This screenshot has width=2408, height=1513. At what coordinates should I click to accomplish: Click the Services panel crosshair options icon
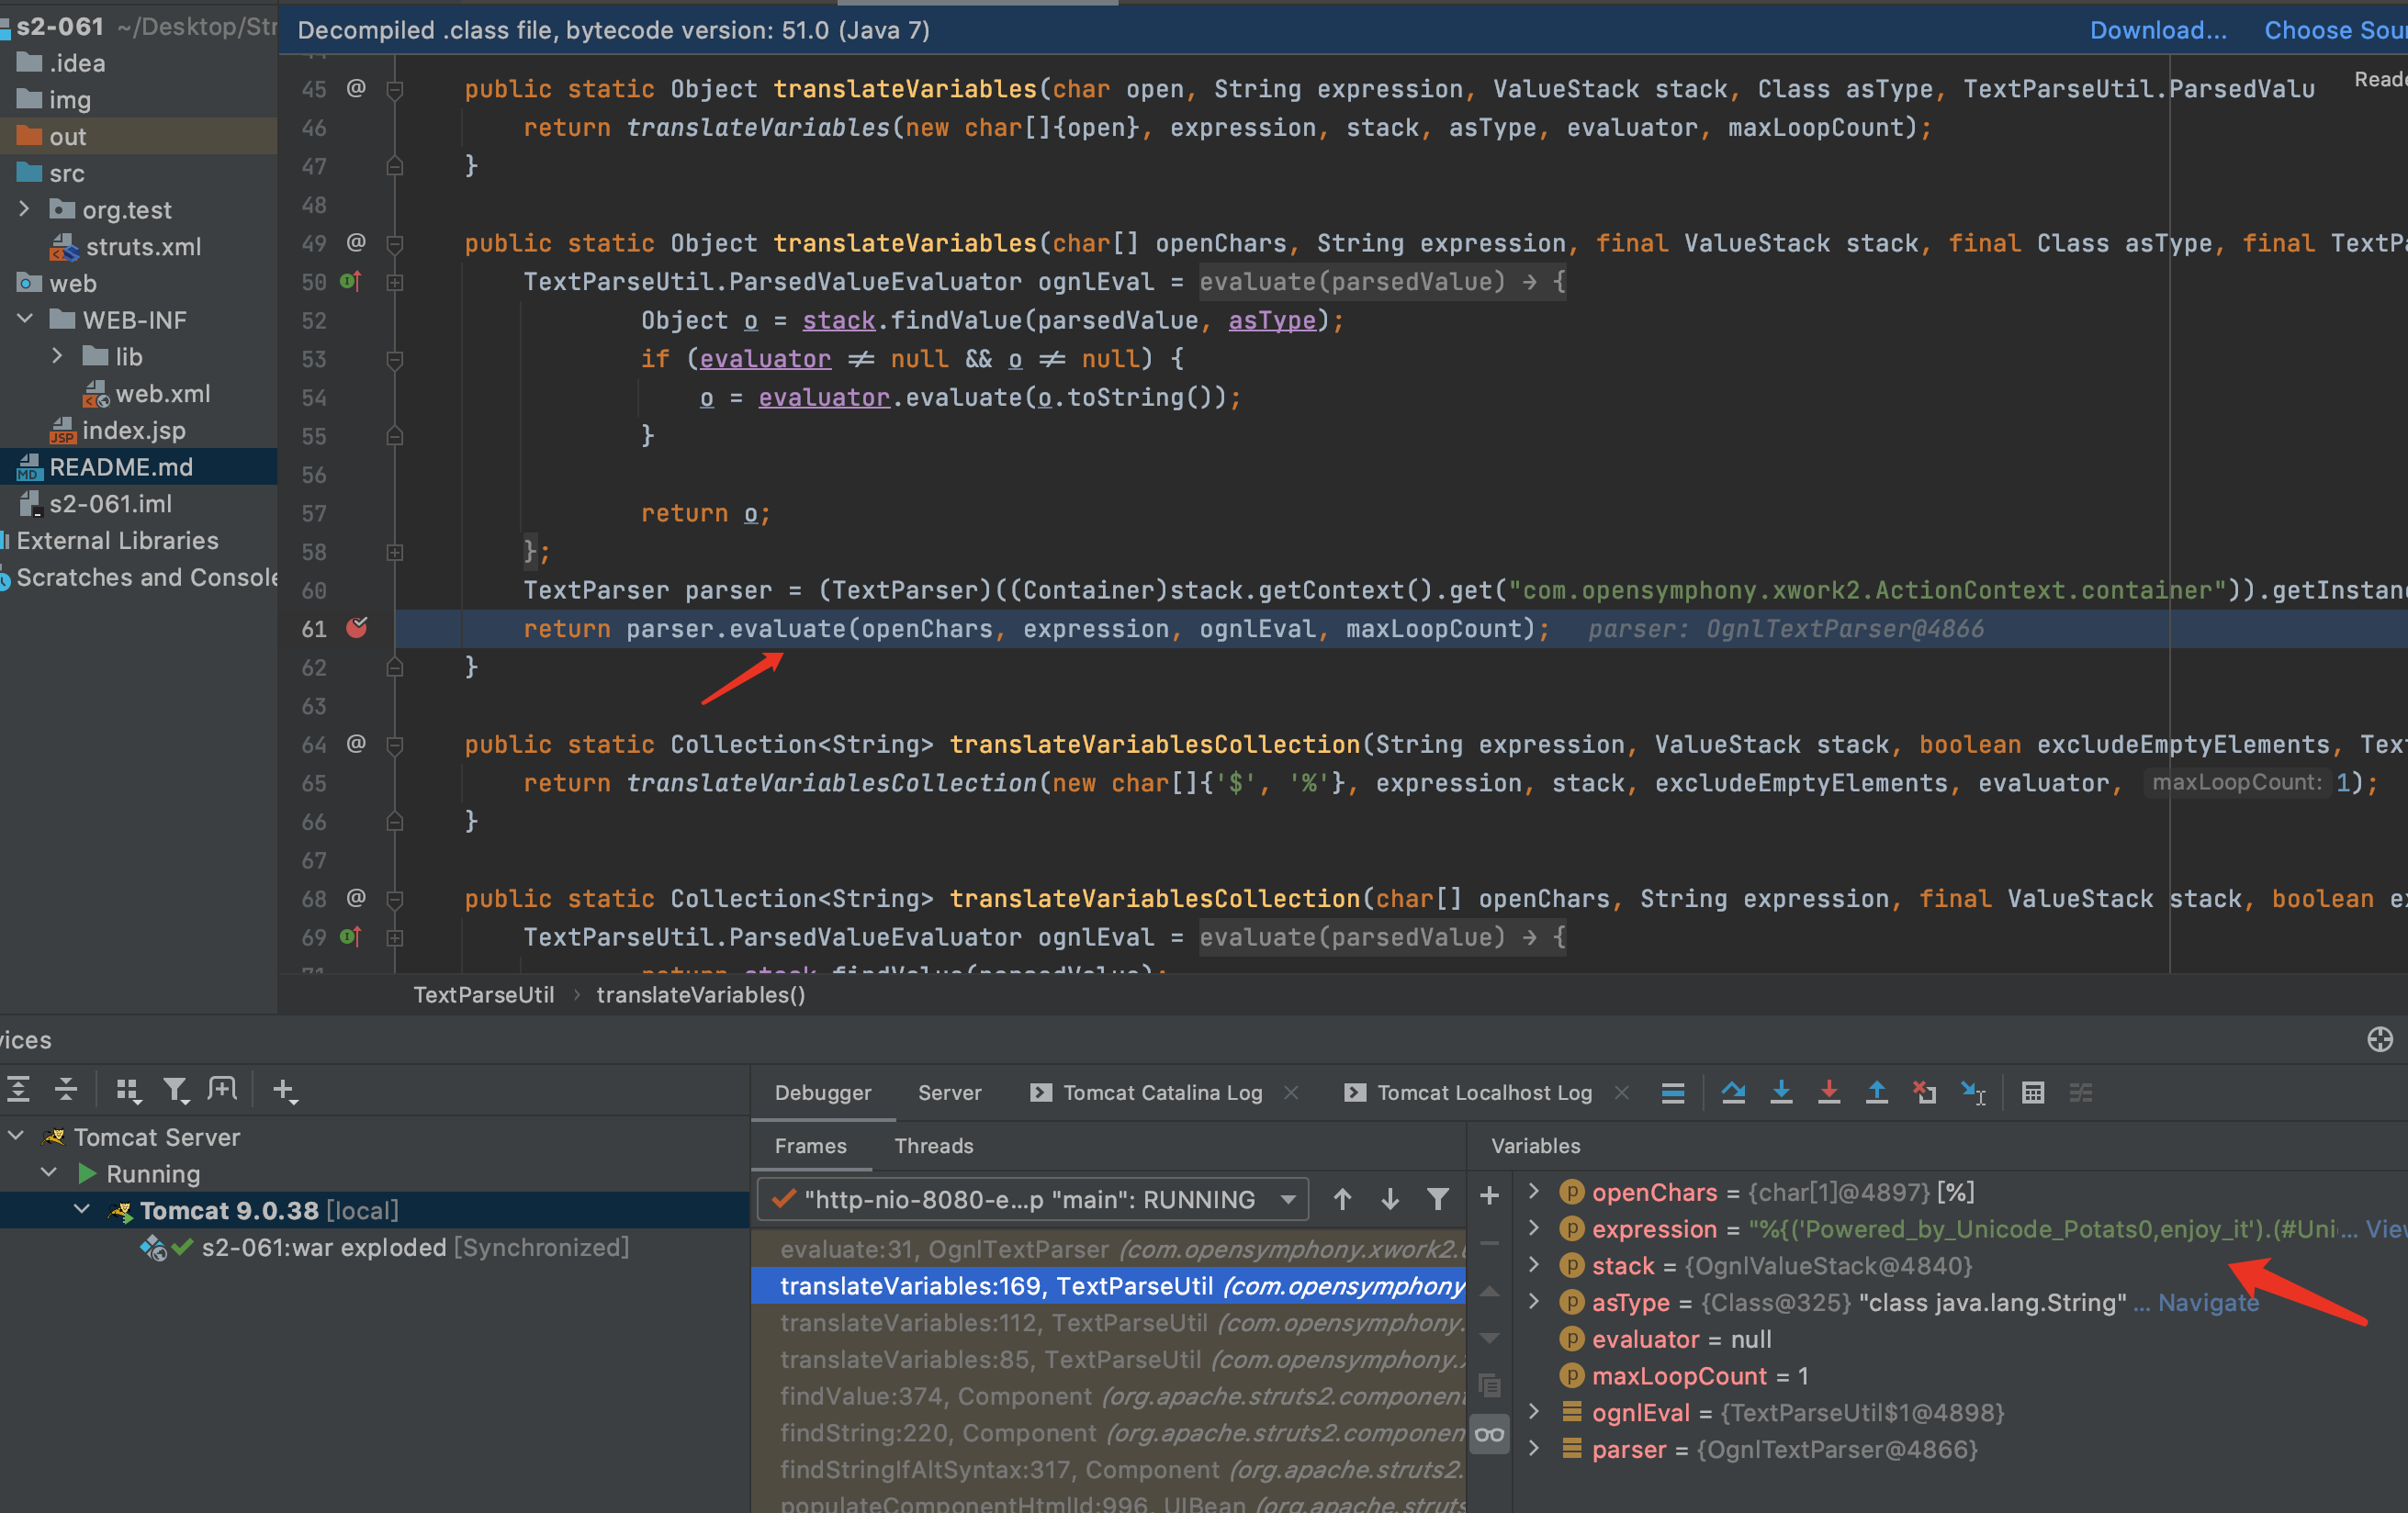pyautogui.click(x=2380, y=1039)
